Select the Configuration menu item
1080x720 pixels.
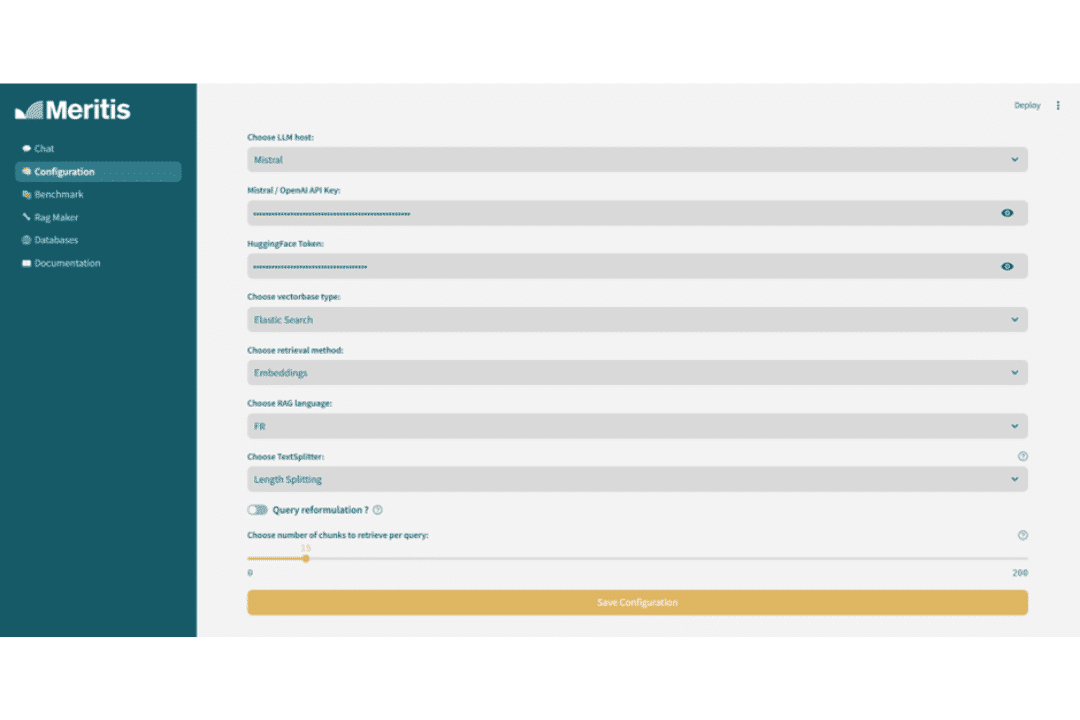click(x=98, y=172)
